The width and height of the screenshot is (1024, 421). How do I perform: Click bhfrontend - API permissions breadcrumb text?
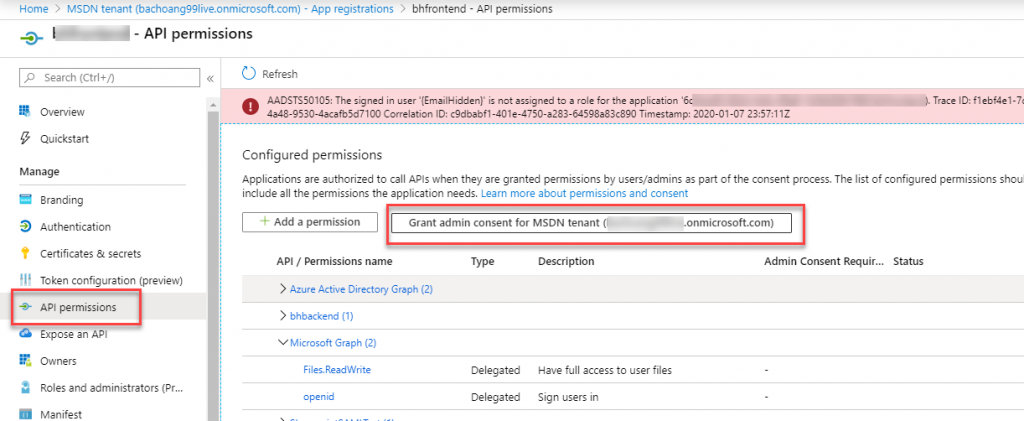[481, 9]
